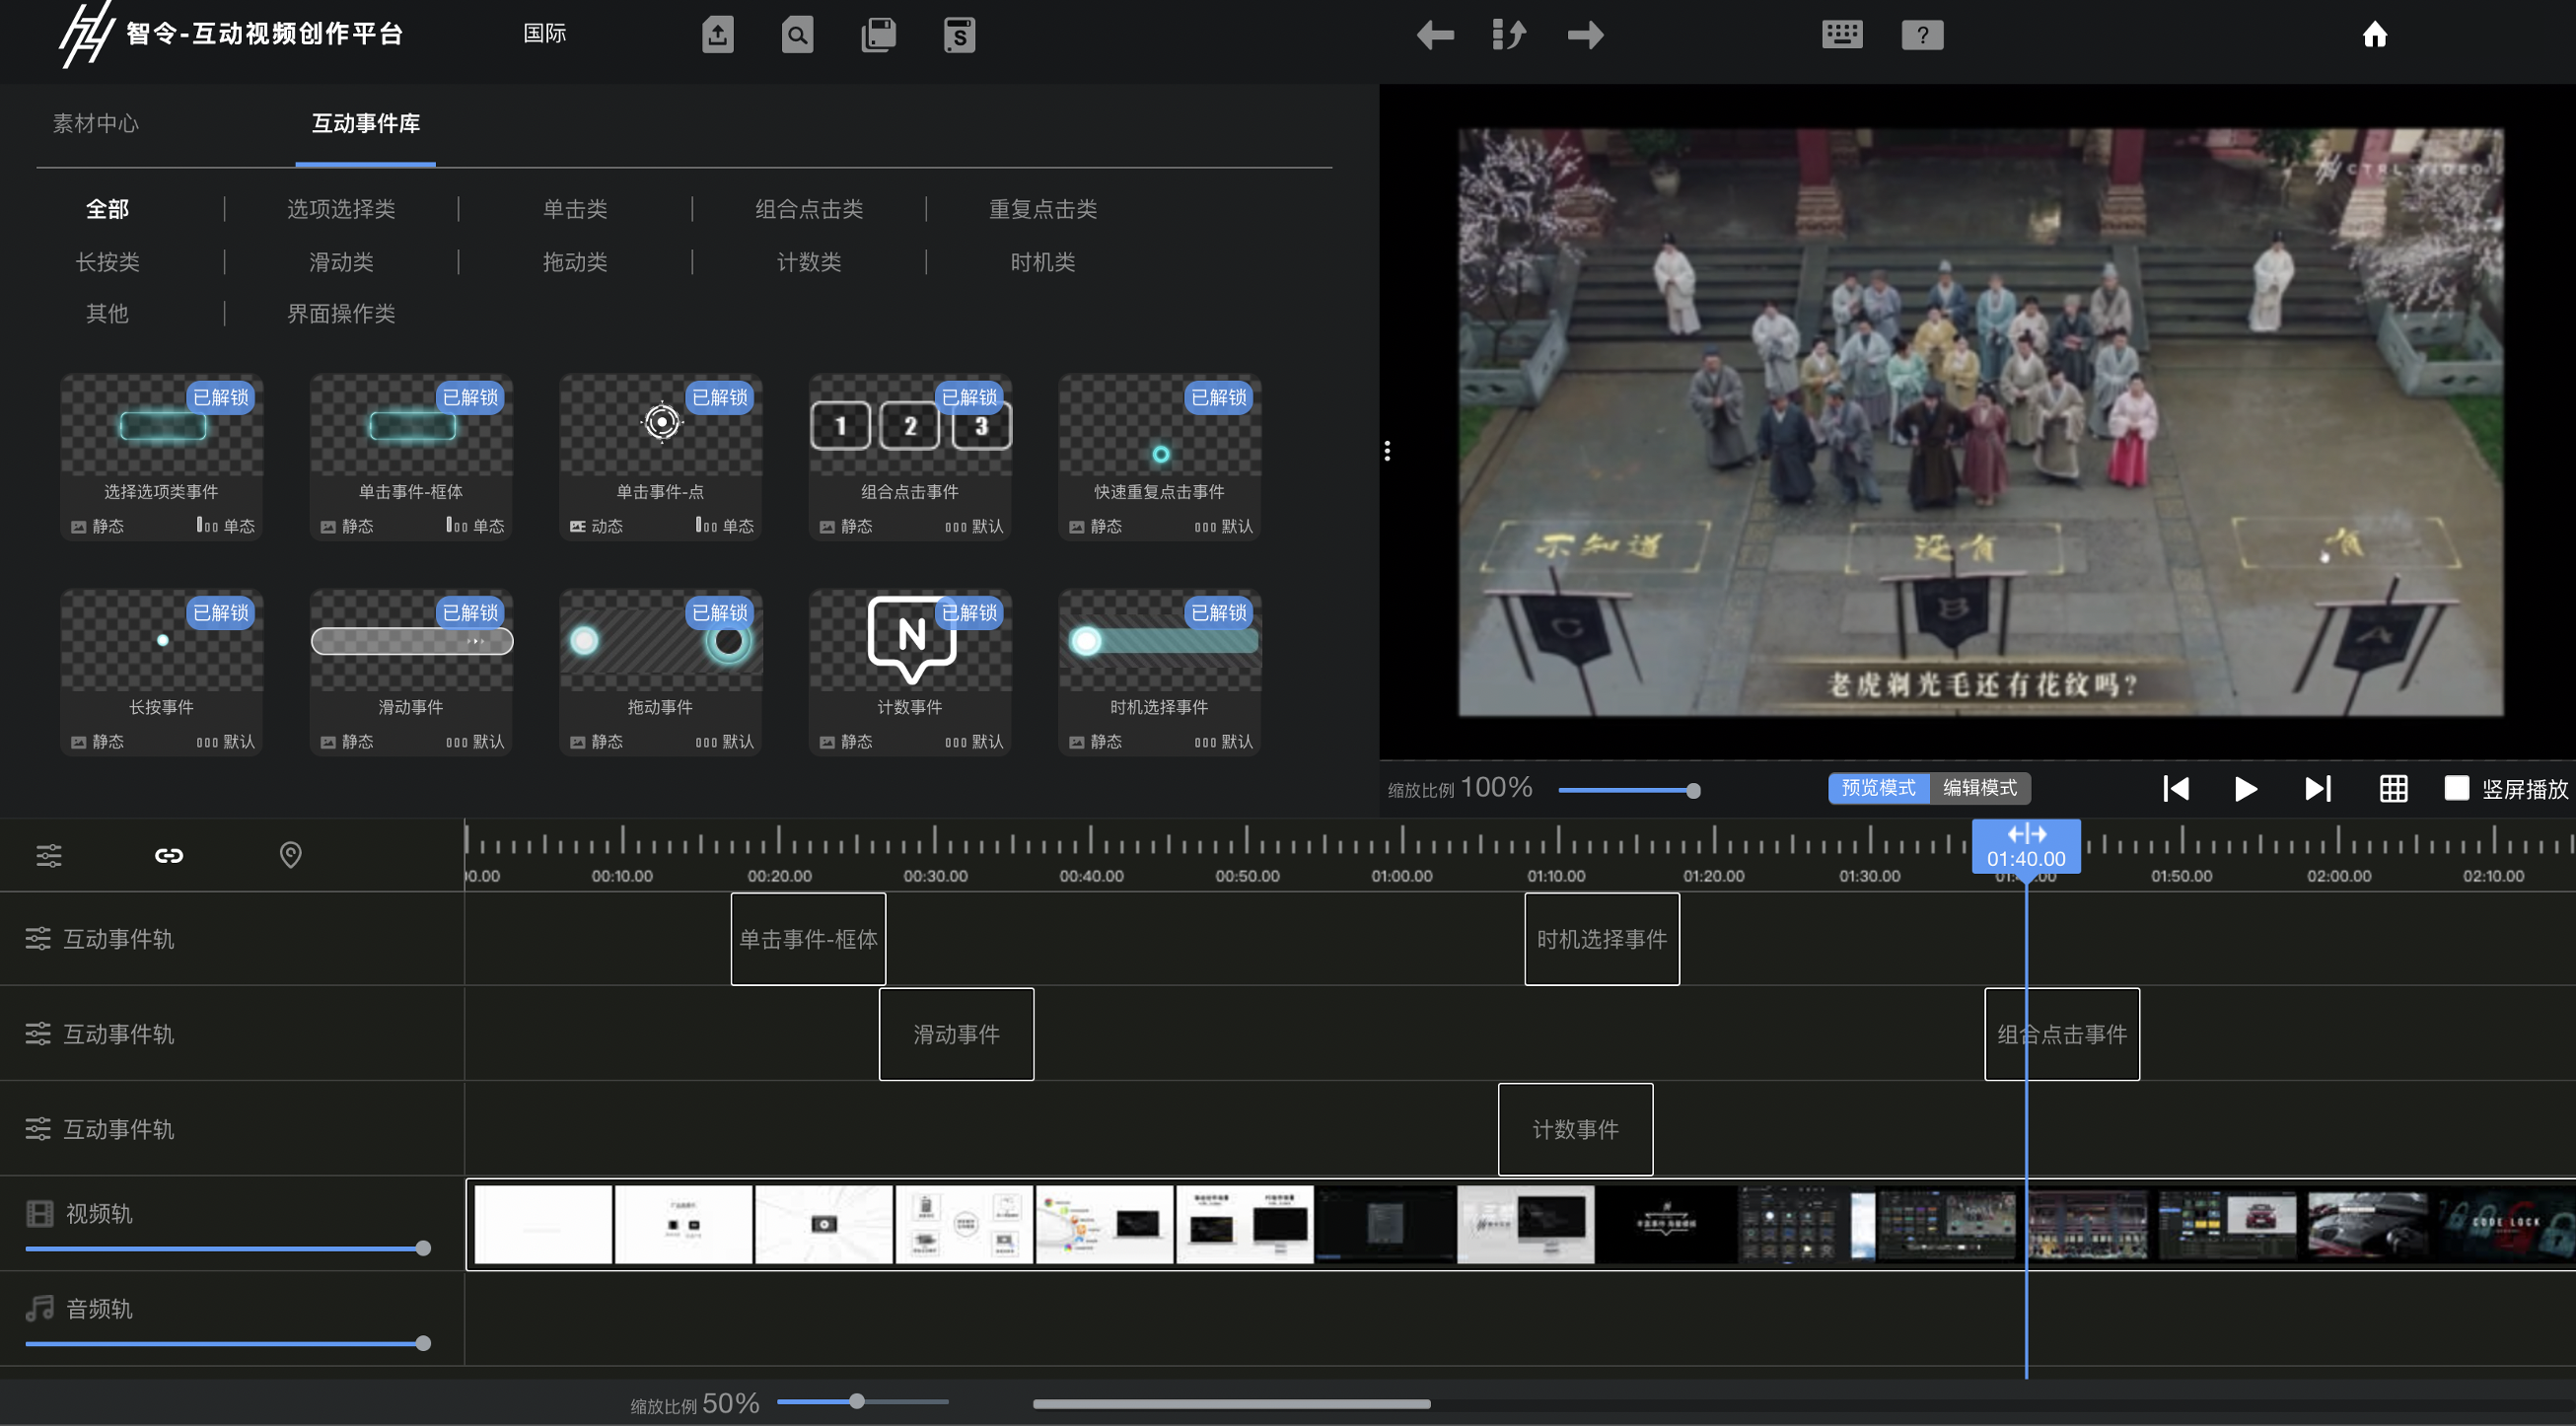Adjust the 视频轨 volume slider
2576x1426 pixels.
tap(228, 1248)
